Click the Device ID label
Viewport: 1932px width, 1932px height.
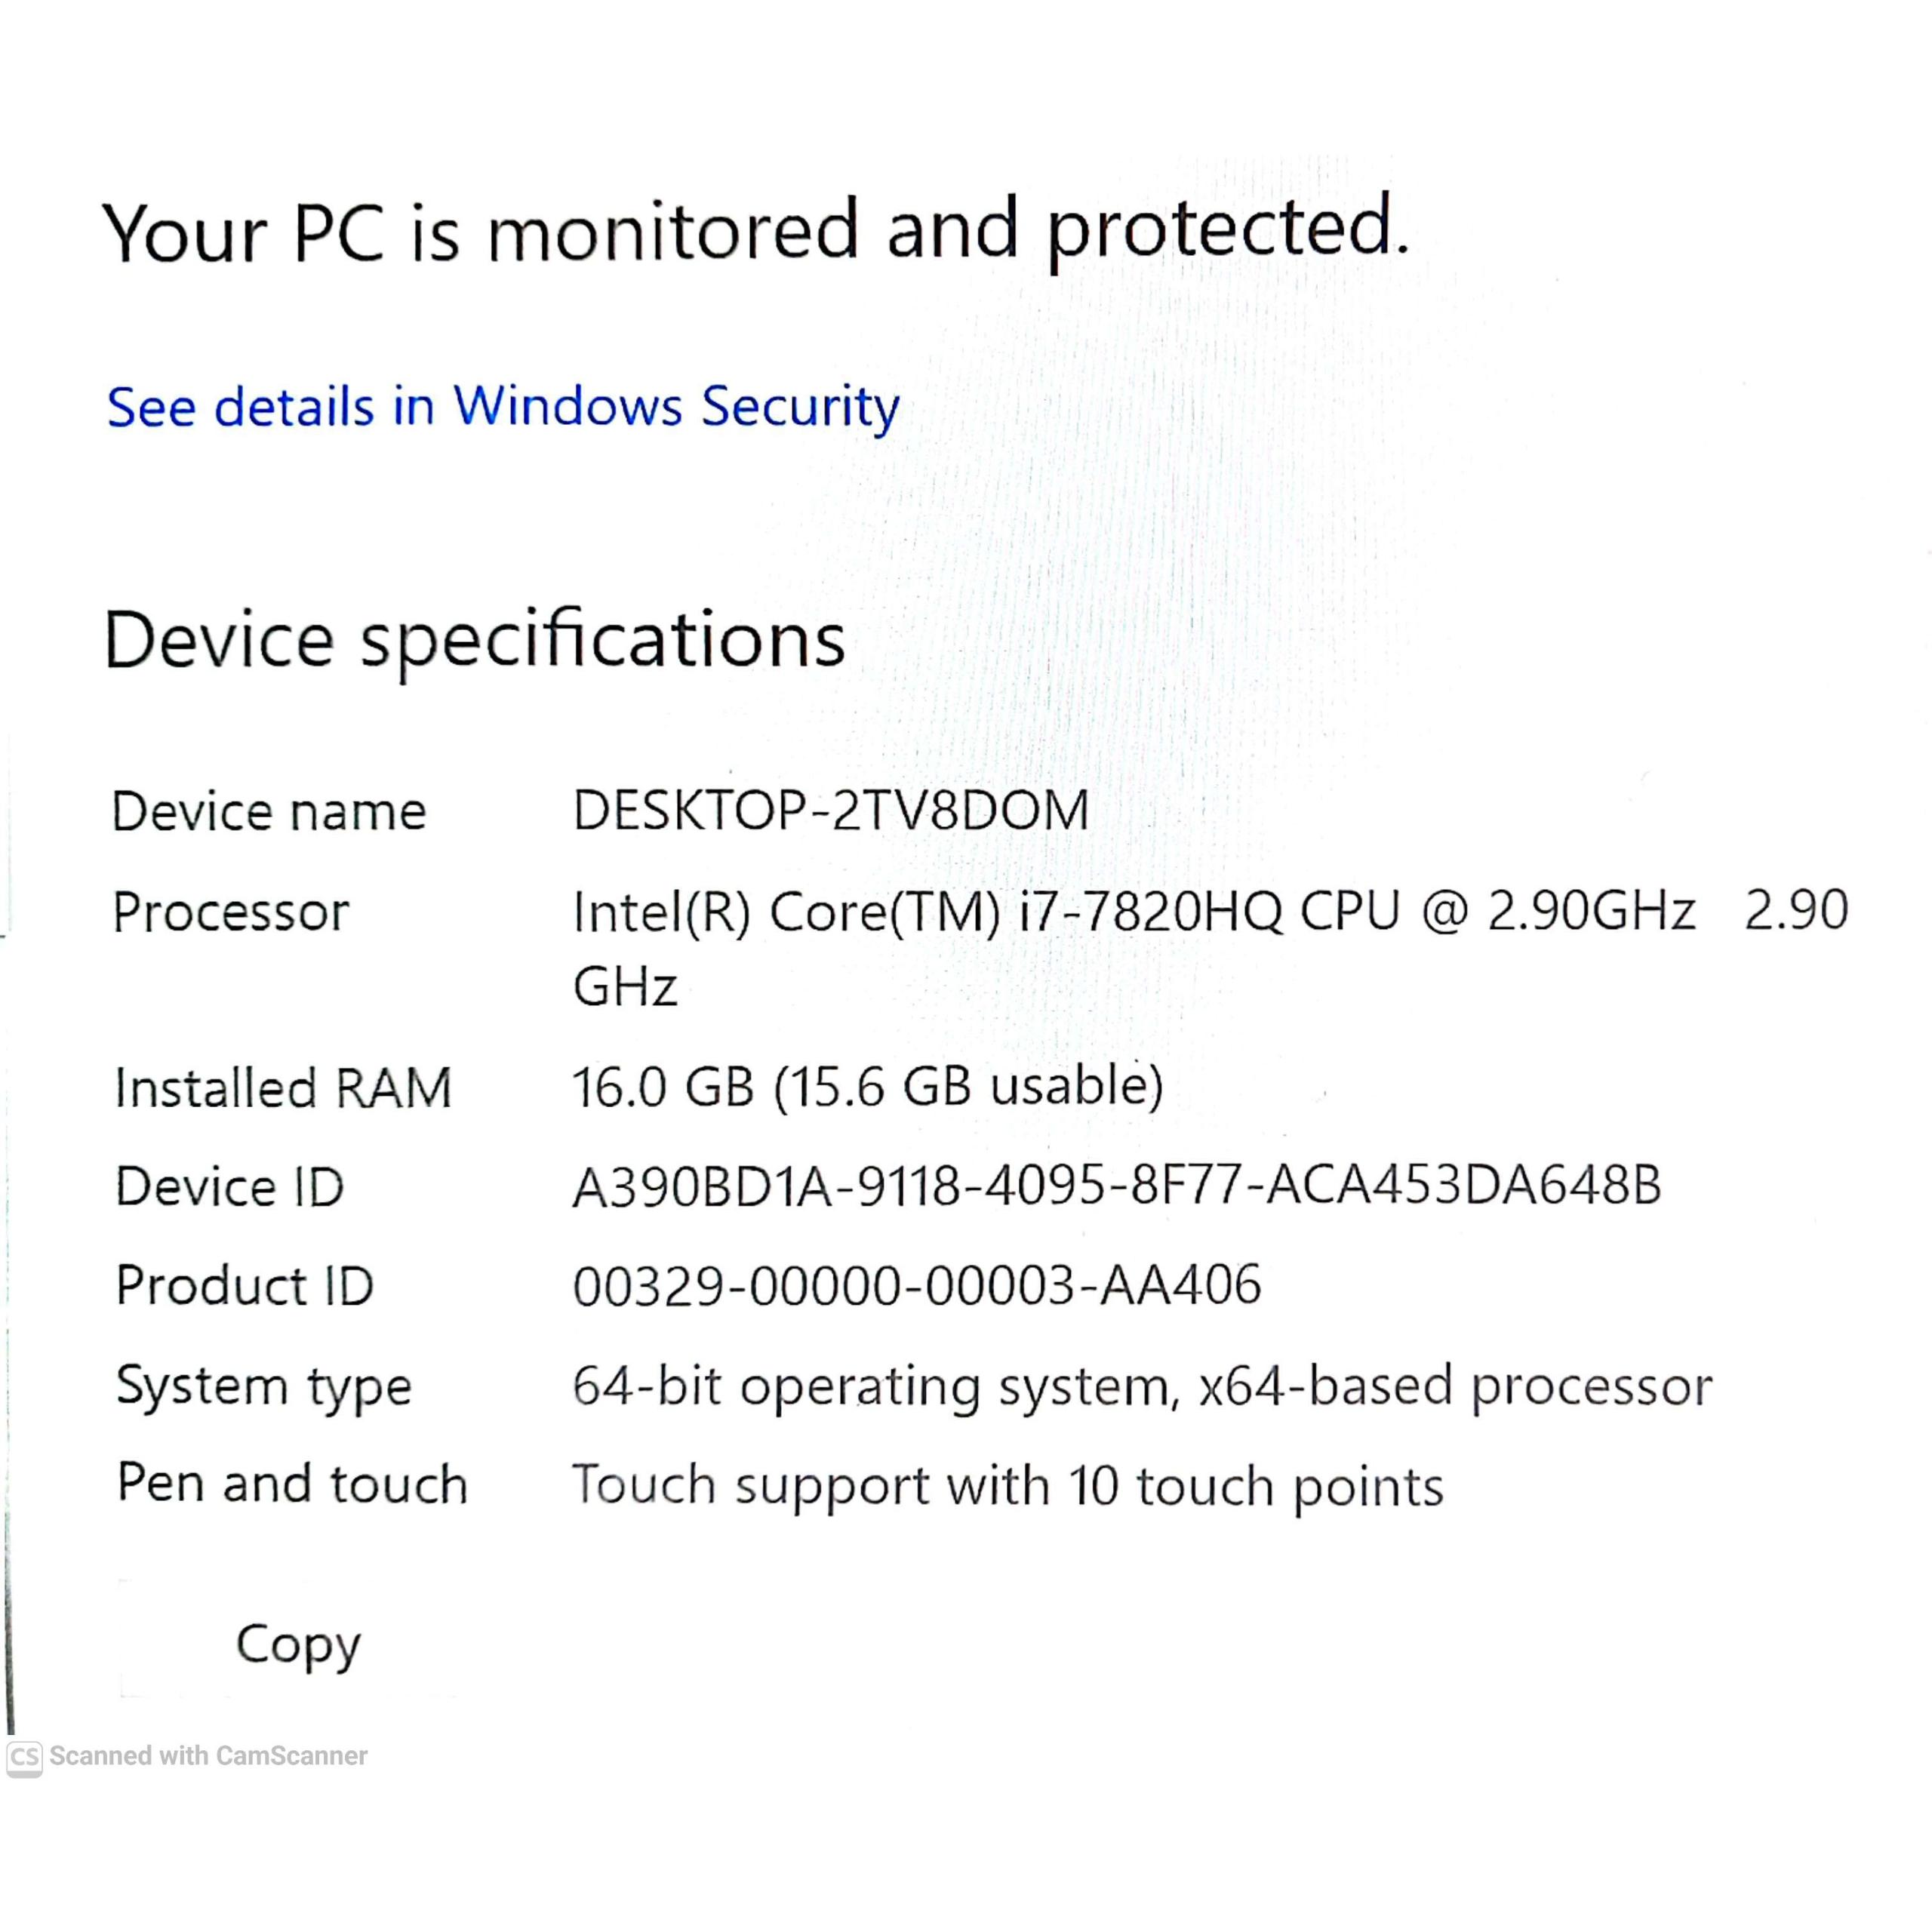click(x=230, y=1187)
